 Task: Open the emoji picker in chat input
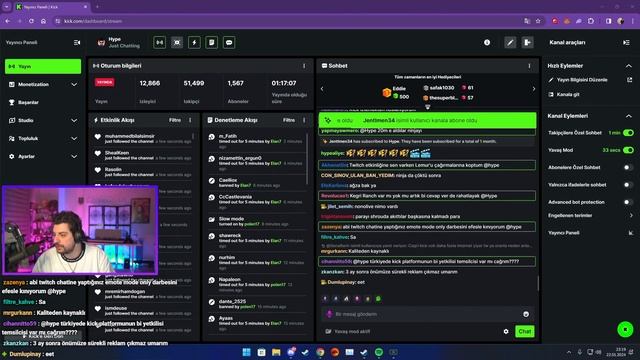tap(526, 314)
